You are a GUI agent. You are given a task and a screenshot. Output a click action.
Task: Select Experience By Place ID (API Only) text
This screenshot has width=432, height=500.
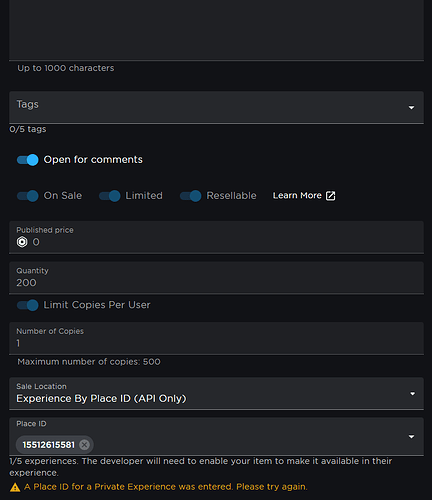pyautogui.click(x=101, y=399)
